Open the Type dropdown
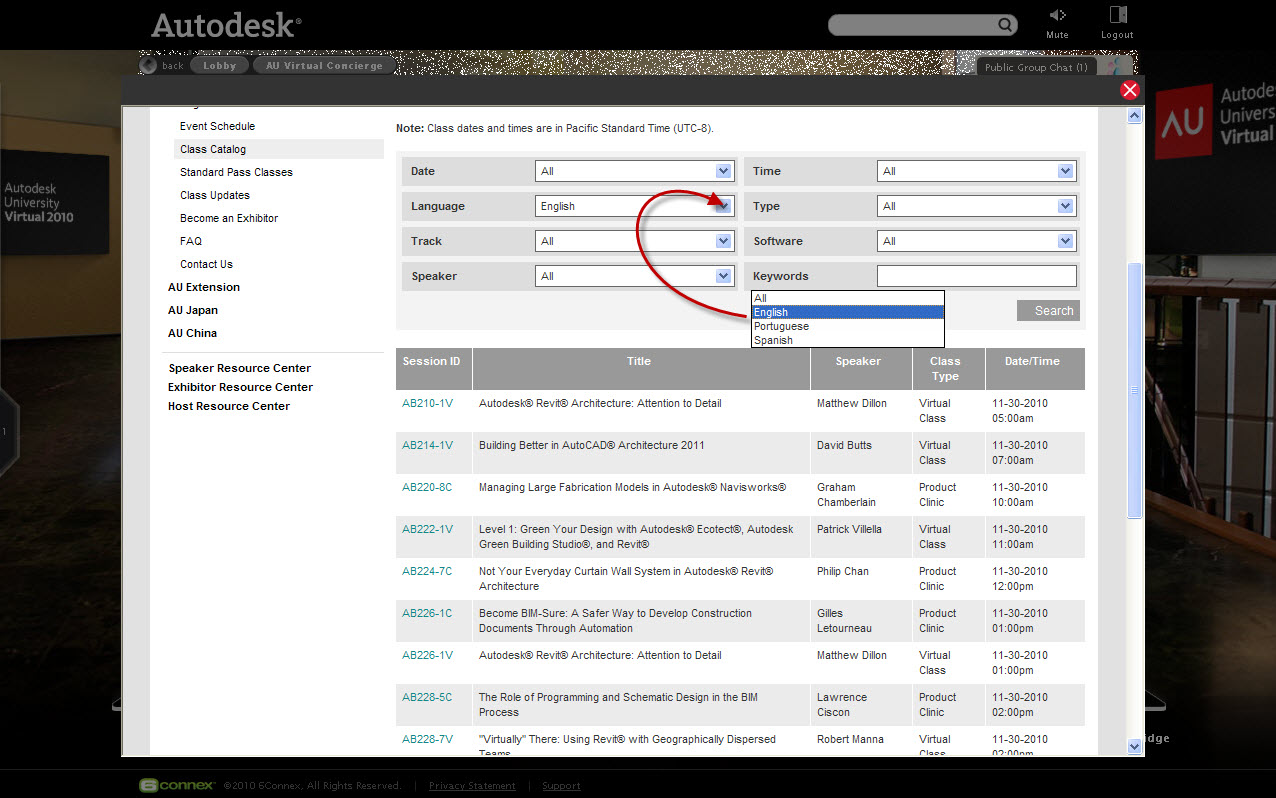The height and width of the screenshot is (798, 1276). (x=976, y=206)
